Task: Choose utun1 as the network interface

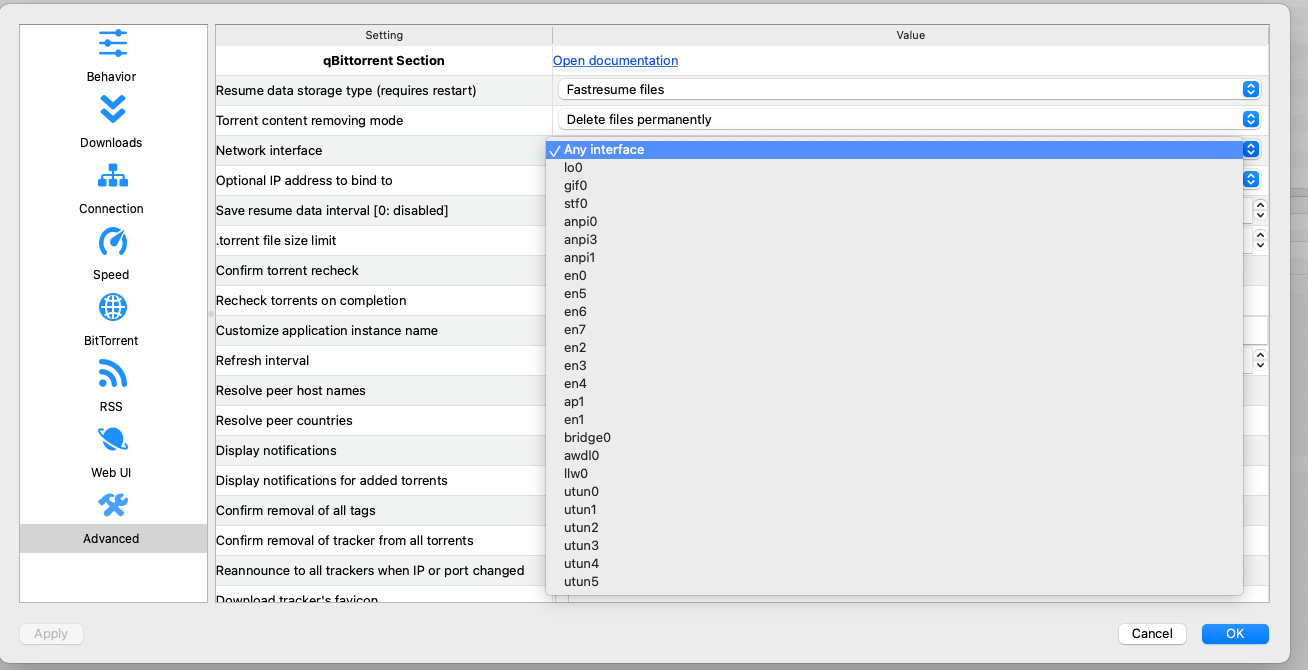Action: pos(894,510)
